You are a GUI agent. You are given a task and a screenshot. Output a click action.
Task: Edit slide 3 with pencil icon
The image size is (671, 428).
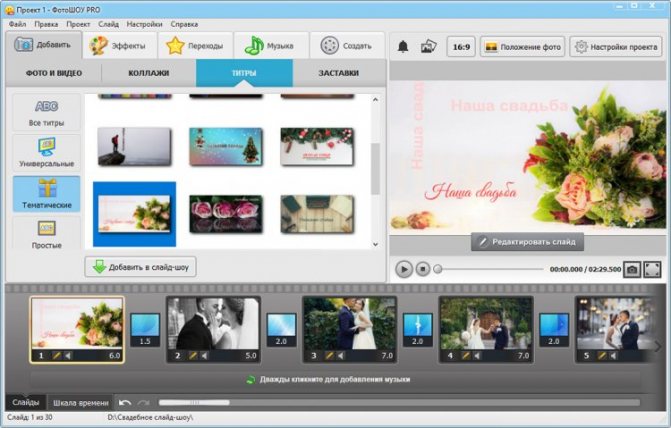329,355
